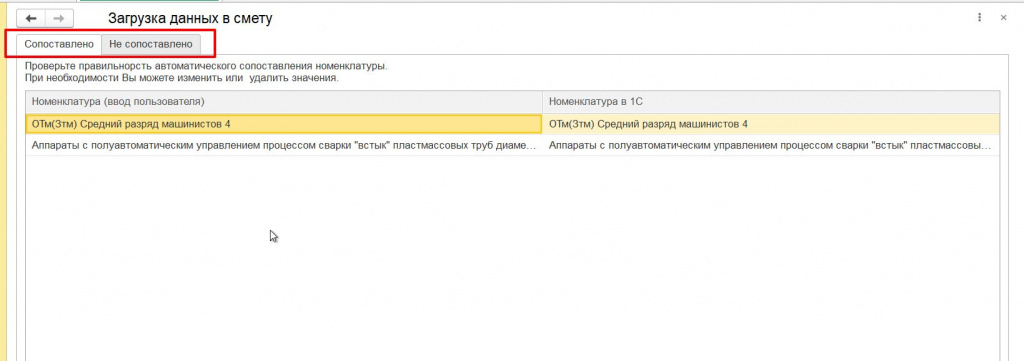Viewport: 1024px width, 361px height.
Task: Open the three-dot more actions menu
Action: coord(980,18)
